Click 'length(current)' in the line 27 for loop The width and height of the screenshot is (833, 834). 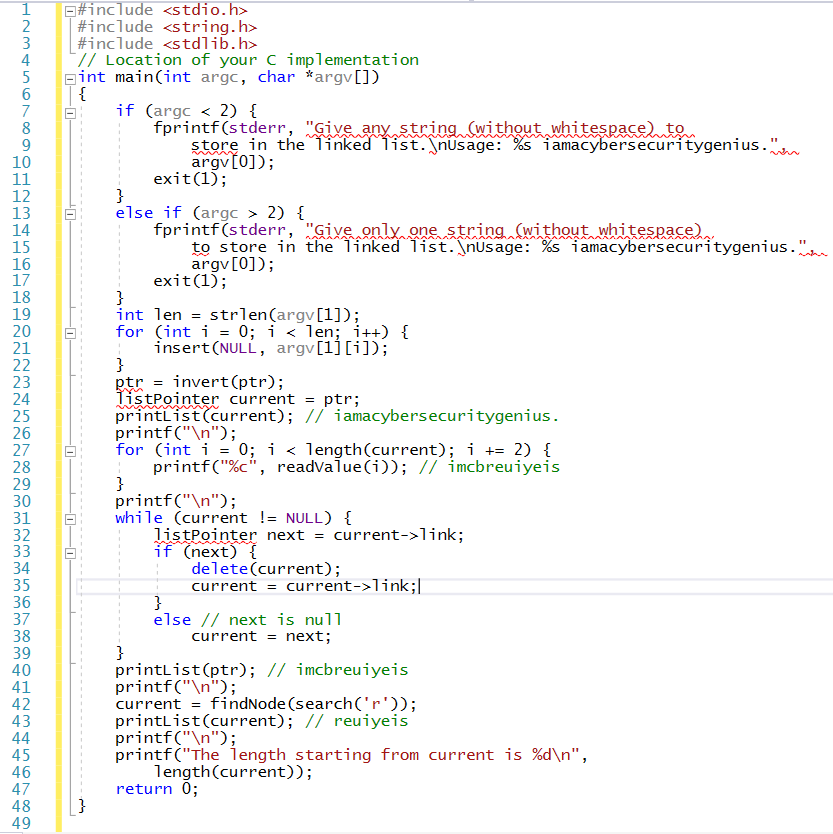[x=376, y=450]
